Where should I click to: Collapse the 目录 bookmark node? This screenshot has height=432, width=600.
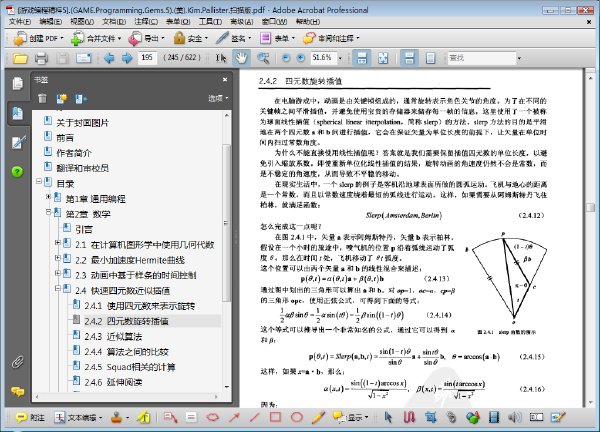pos(39,181)
